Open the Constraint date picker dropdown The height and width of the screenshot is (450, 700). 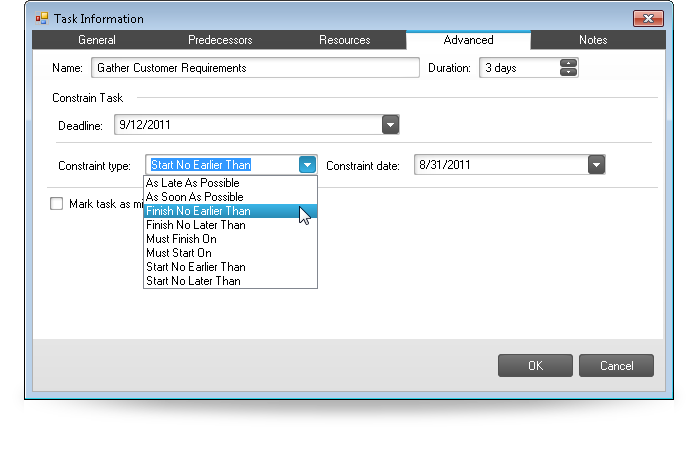tap(596, 165)
